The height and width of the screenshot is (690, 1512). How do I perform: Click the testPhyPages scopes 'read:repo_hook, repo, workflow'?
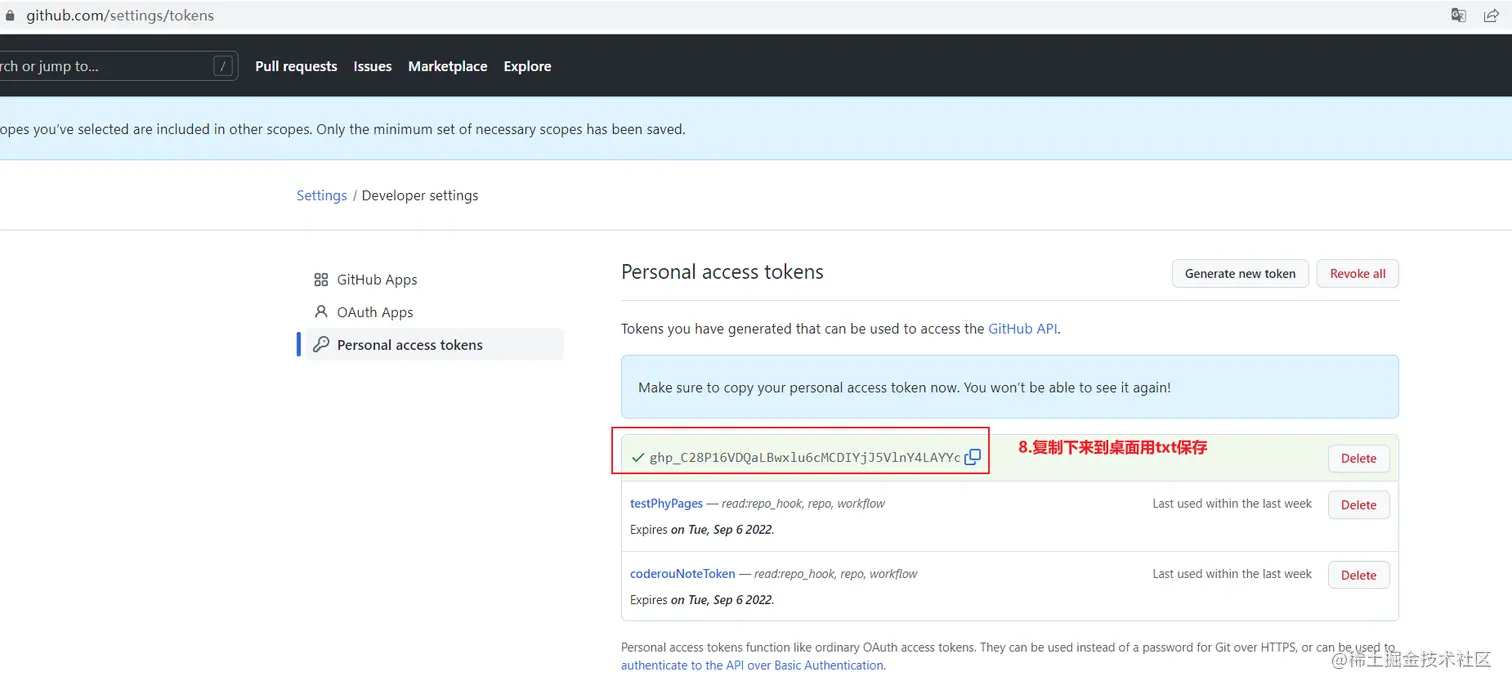803,503
